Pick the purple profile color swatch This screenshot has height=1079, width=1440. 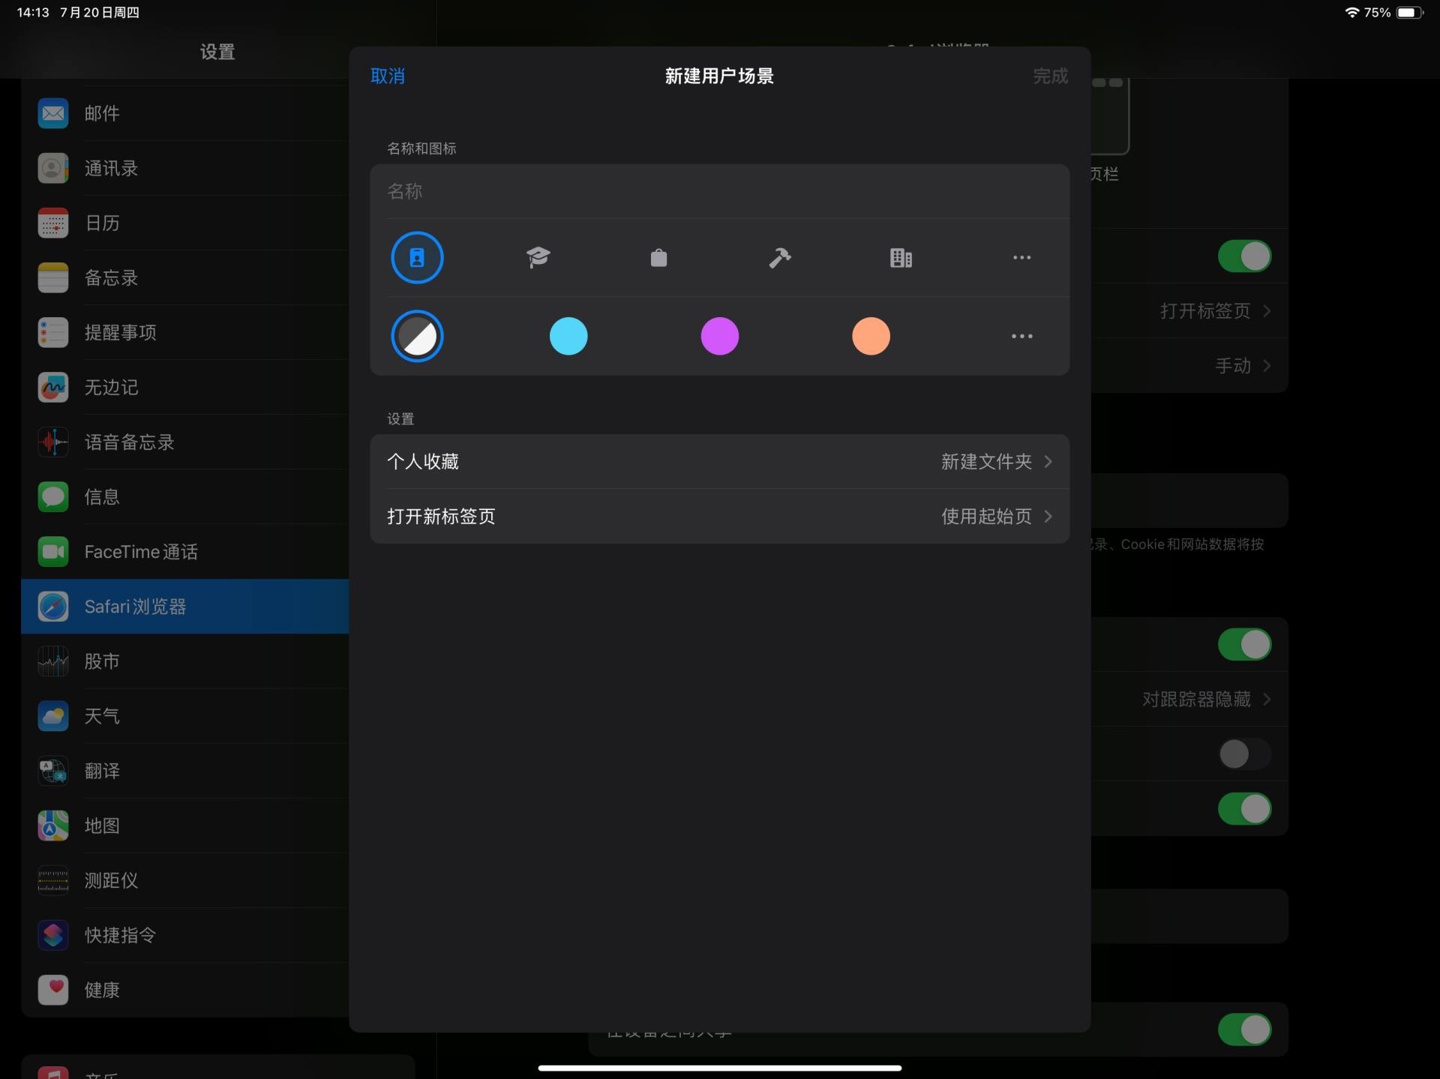[720, 336]
